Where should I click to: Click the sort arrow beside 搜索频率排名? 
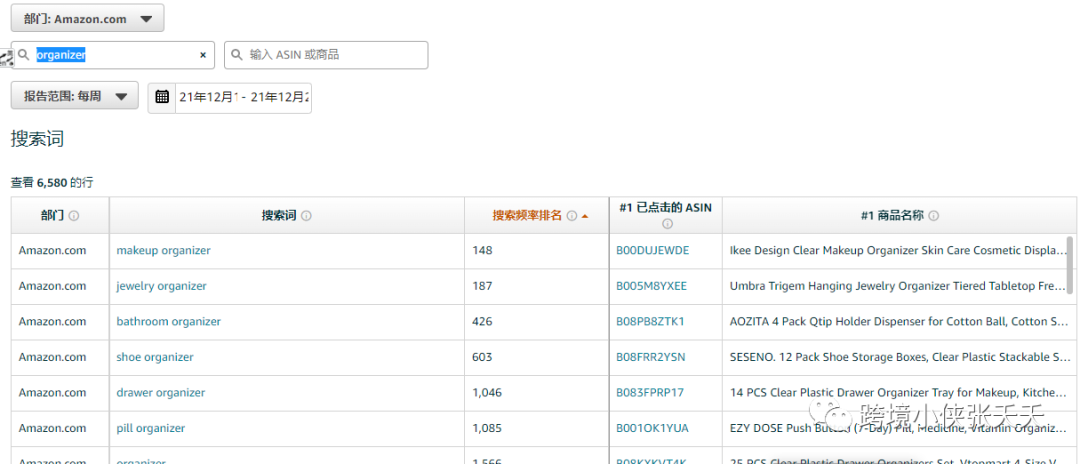pos(585,215)
